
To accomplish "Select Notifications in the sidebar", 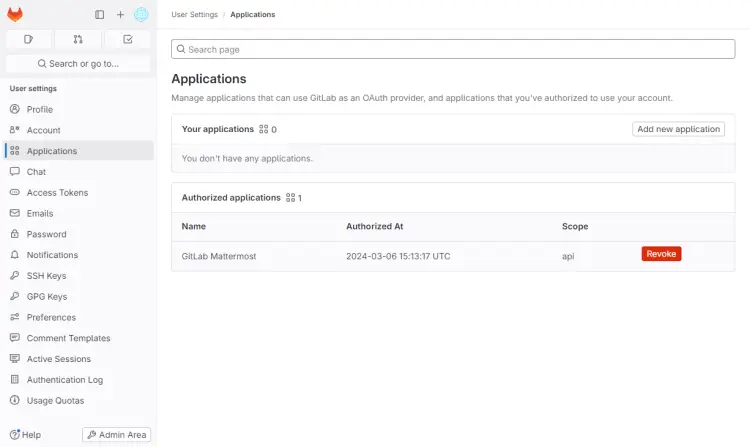I will [x=52, y=255].
